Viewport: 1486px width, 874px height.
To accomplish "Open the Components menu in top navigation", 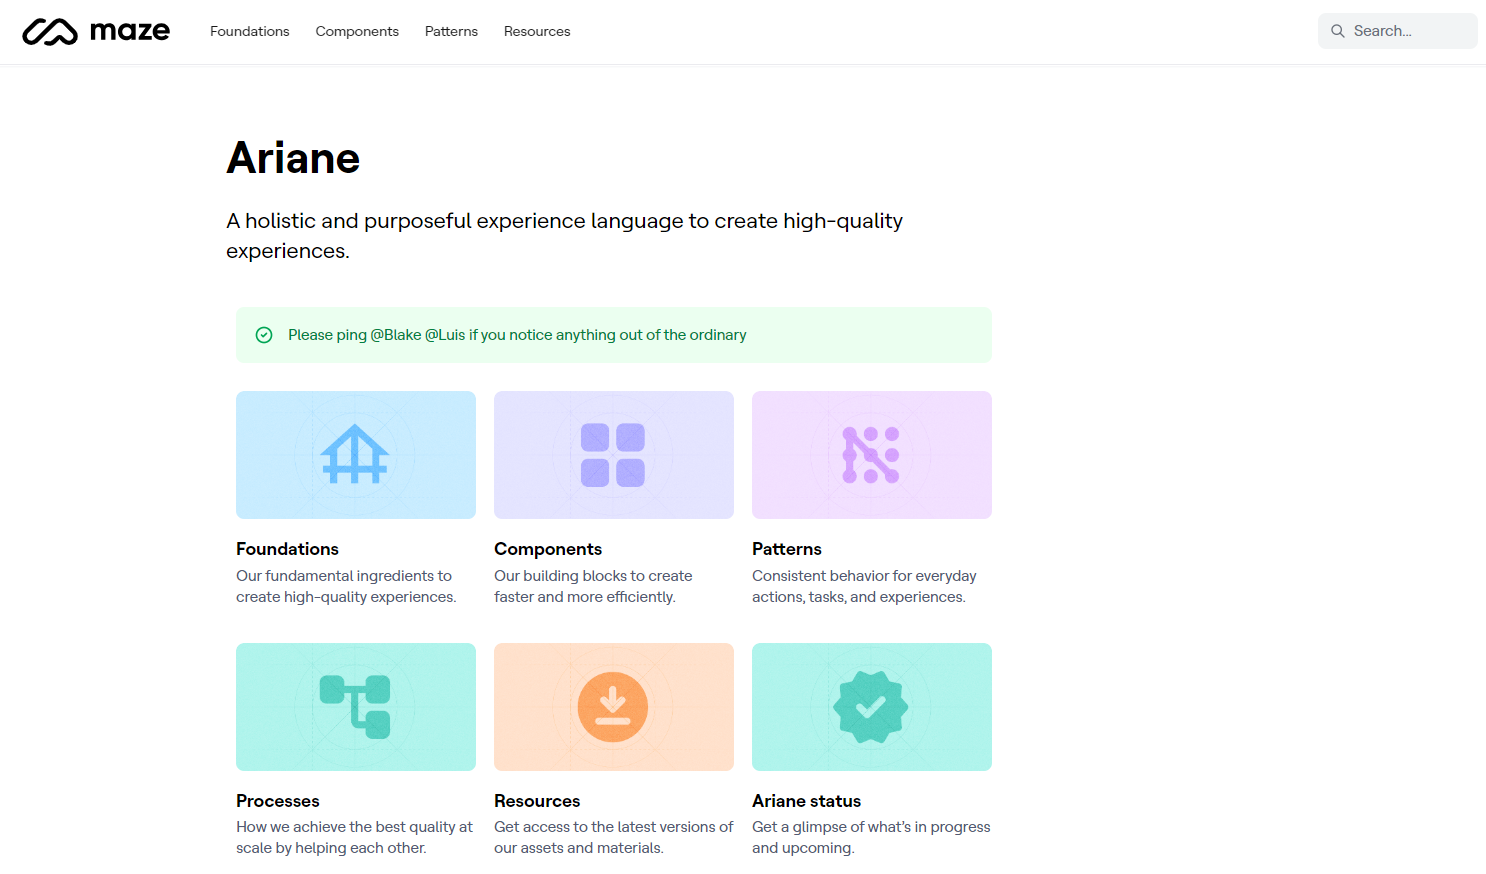I will [x=357, y=31].
